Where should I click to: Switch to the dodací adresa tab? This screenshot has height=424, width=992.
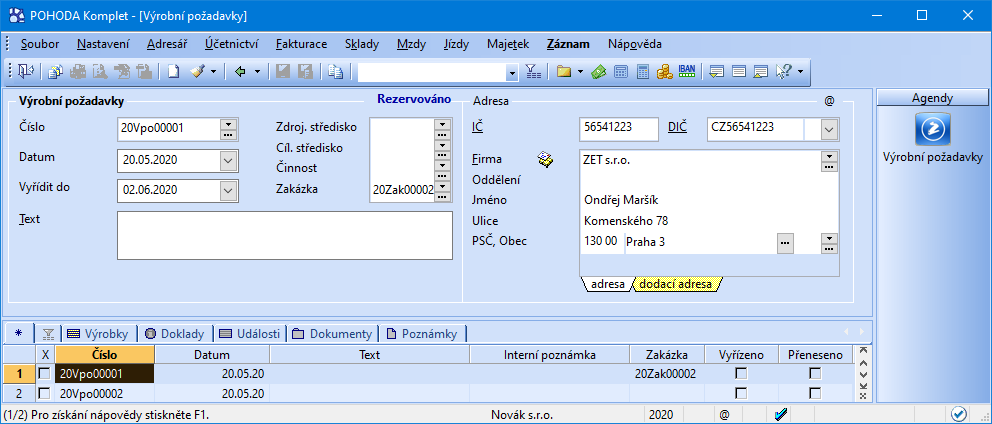click(676, 284)
